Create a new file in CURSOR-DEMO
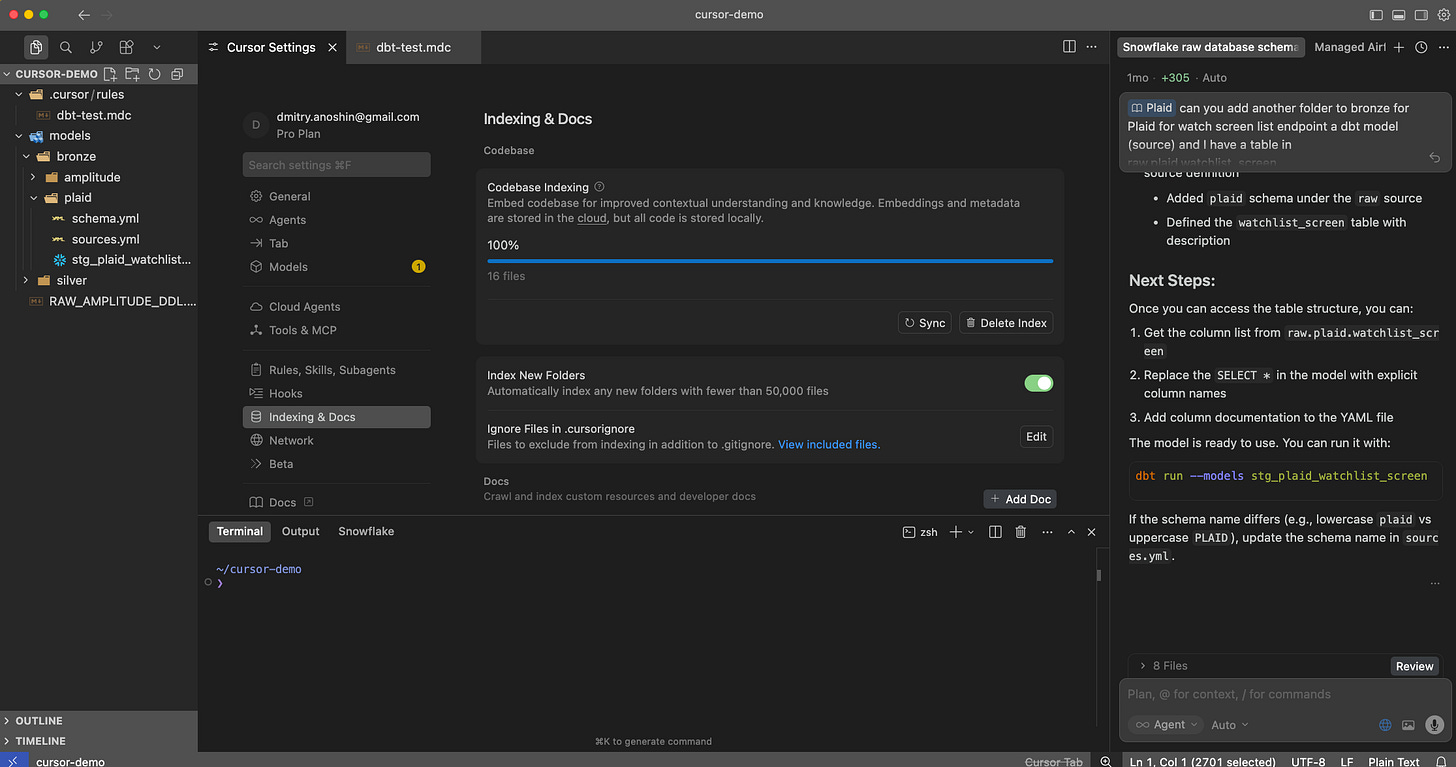Screen dimensions: 1456x767 (x=110, y=74)
